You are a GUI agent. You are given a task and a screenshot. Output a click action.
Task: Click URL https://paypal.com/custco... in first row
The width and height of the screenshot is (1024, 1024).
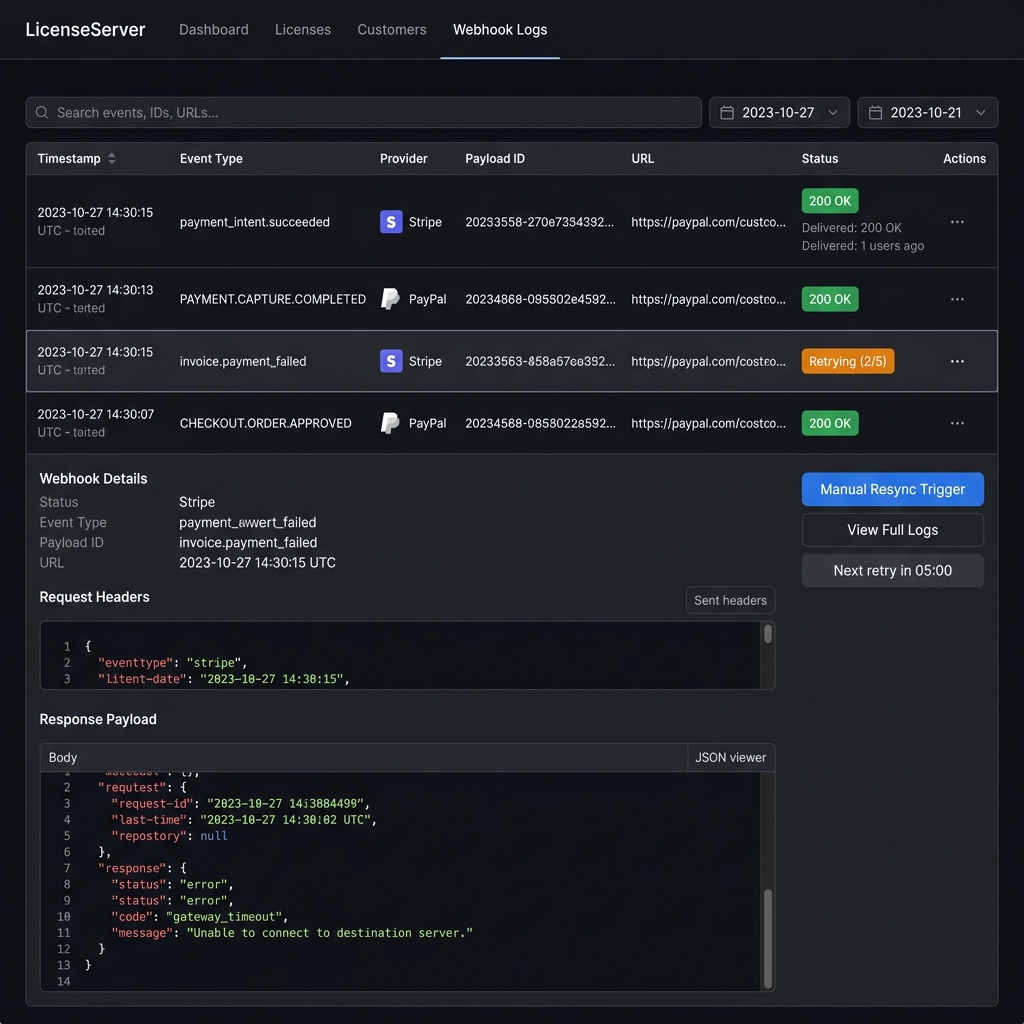709,222
